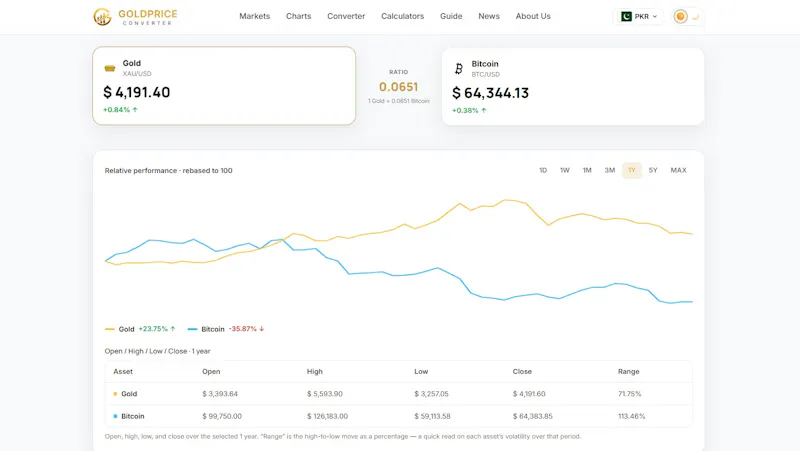800x451 pixels.
Task: Click the ratio value 0.0651
Action: pos(398,87)
